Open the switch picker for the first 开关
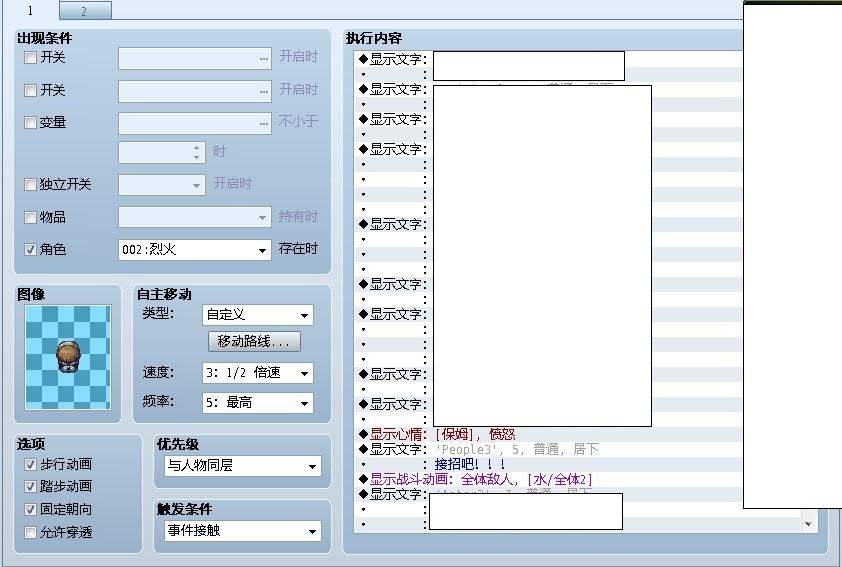The height and width of the screenshot is (567, 842). tap(264, 59)
